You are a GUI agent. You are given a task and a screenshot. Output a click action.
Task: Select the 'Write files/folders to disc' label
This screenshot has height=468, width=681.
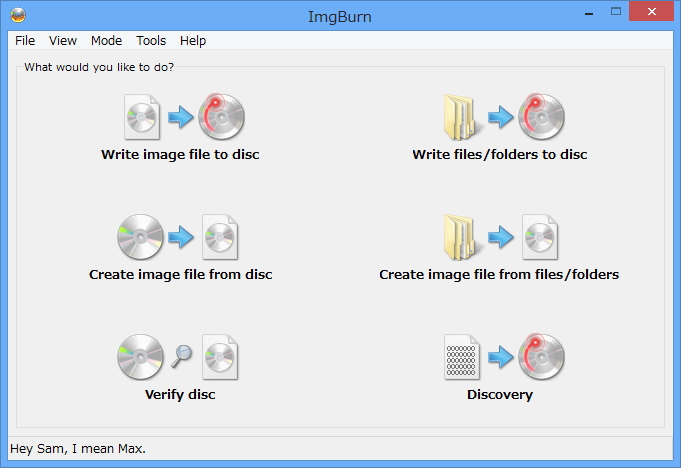pos(500,155)
